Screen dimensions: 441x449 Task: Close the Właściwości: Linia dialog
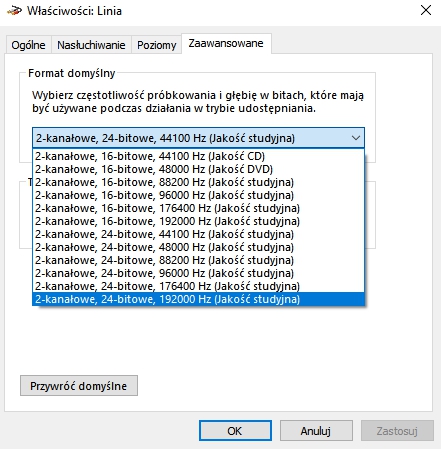(x=426, y=10)
